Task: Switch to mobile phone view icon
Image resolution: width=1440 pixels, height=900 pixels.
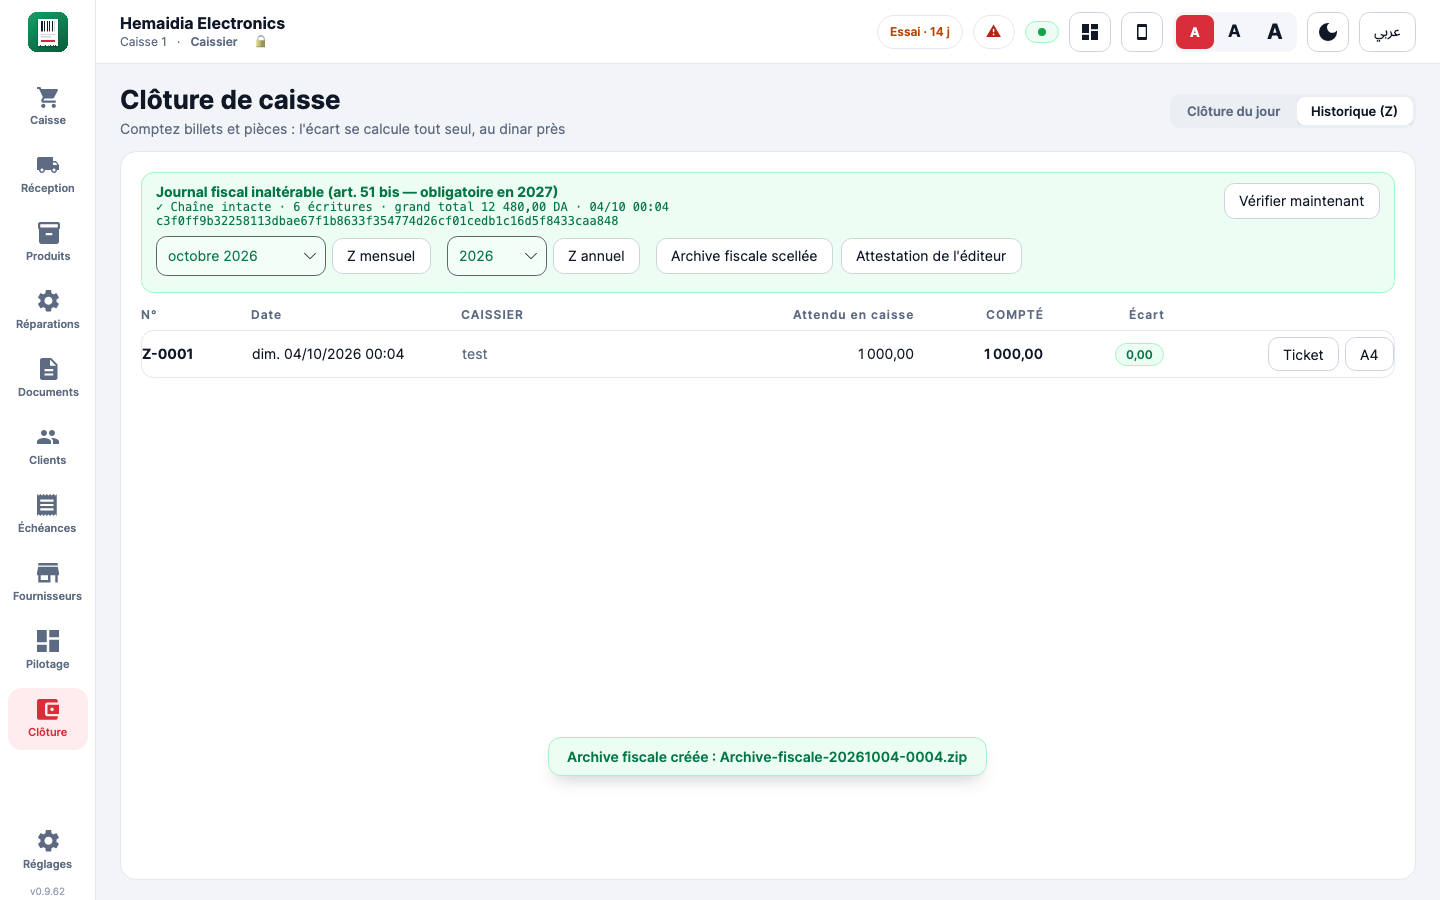Action: pos(1142,32)
